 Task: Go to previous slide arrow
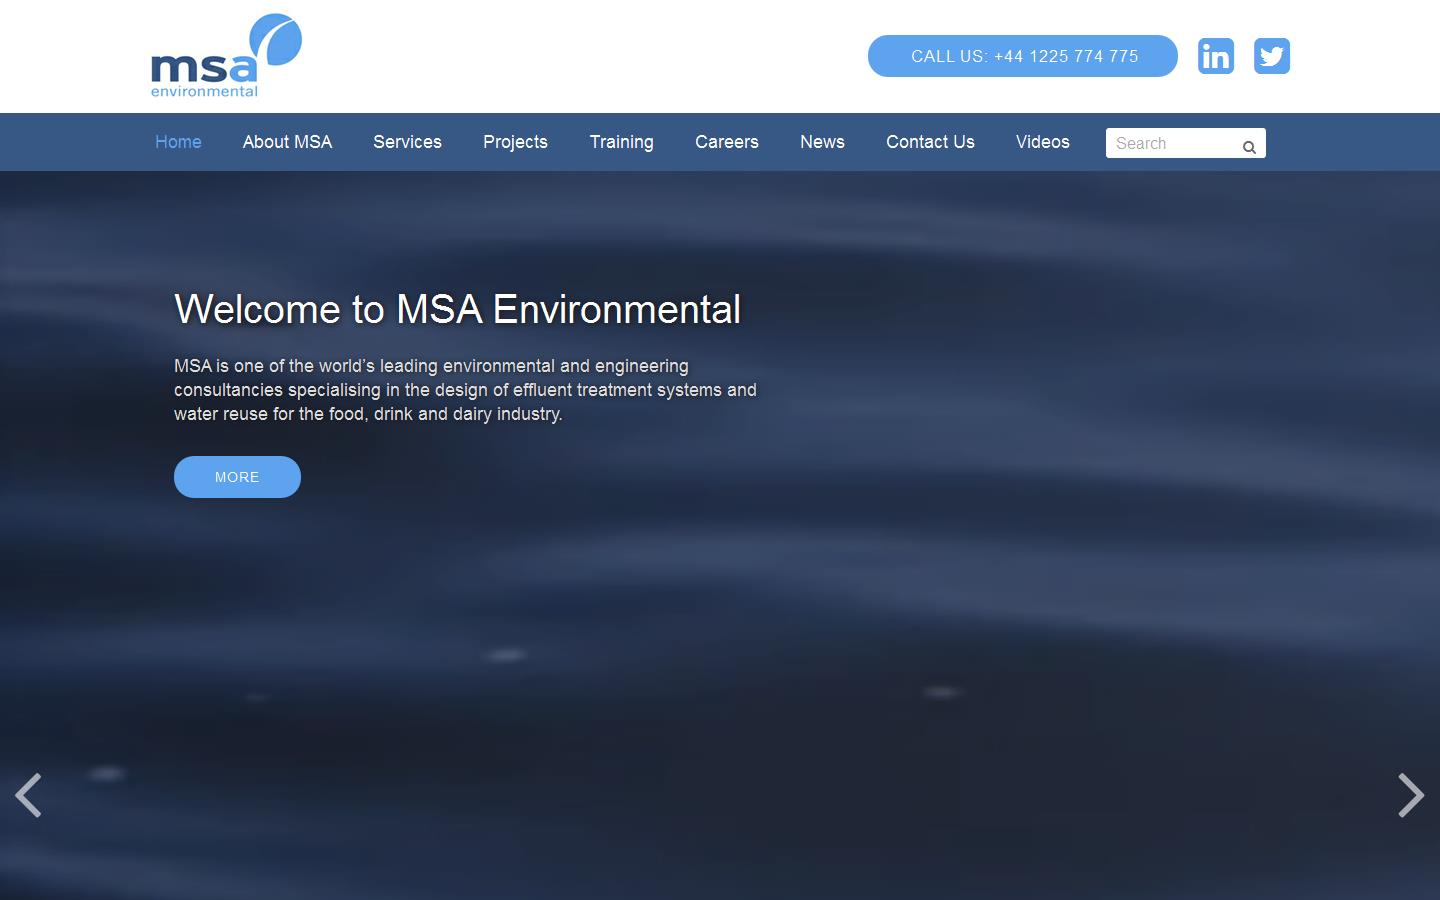[28, 795]
